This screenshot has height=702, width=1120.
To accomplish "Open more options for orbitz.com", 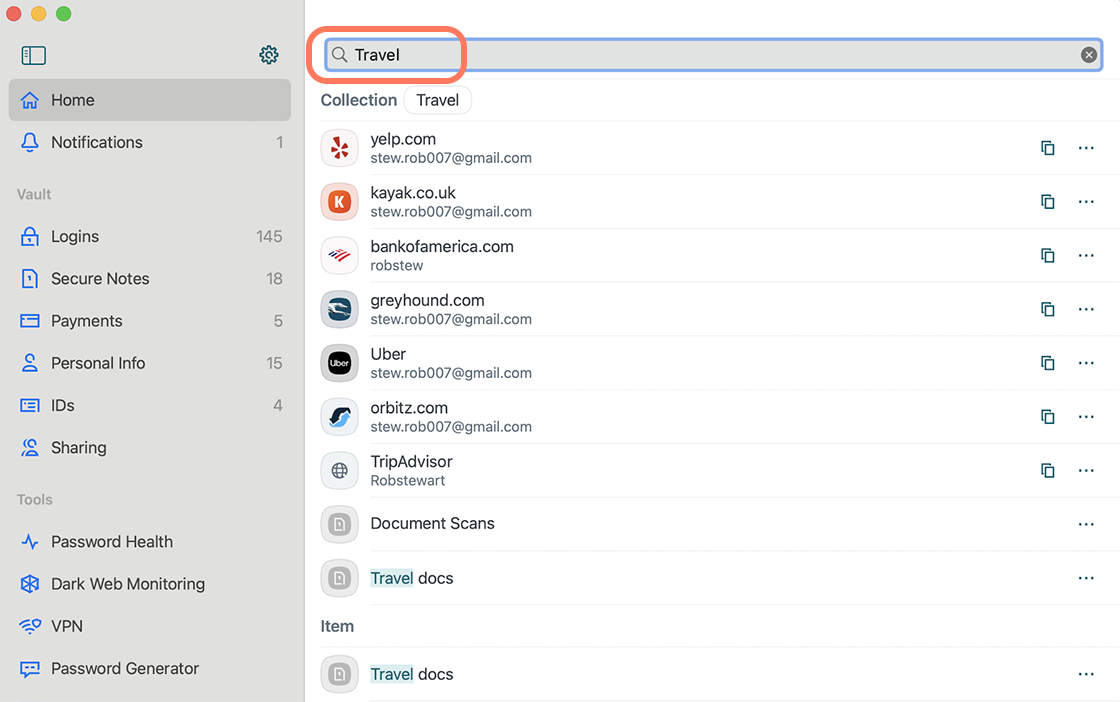I will click(x=1086, y=416).
